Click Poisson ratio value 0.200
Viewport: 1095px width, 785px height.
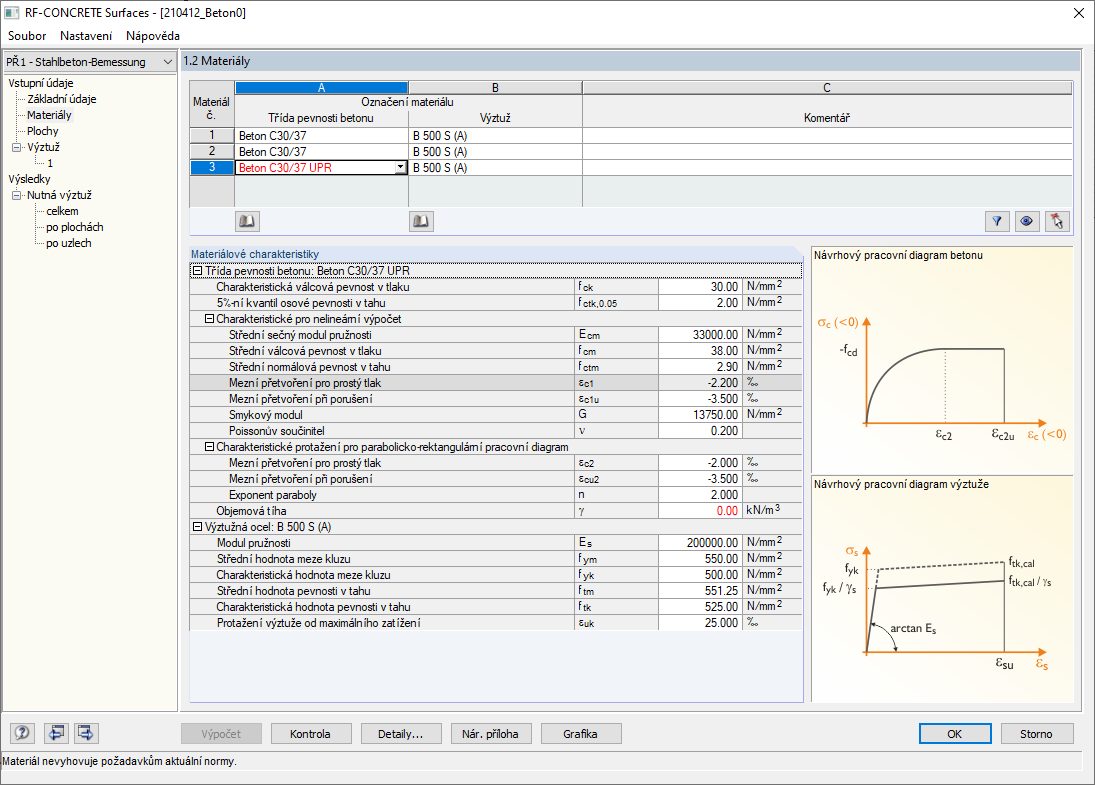coord(700,431)
